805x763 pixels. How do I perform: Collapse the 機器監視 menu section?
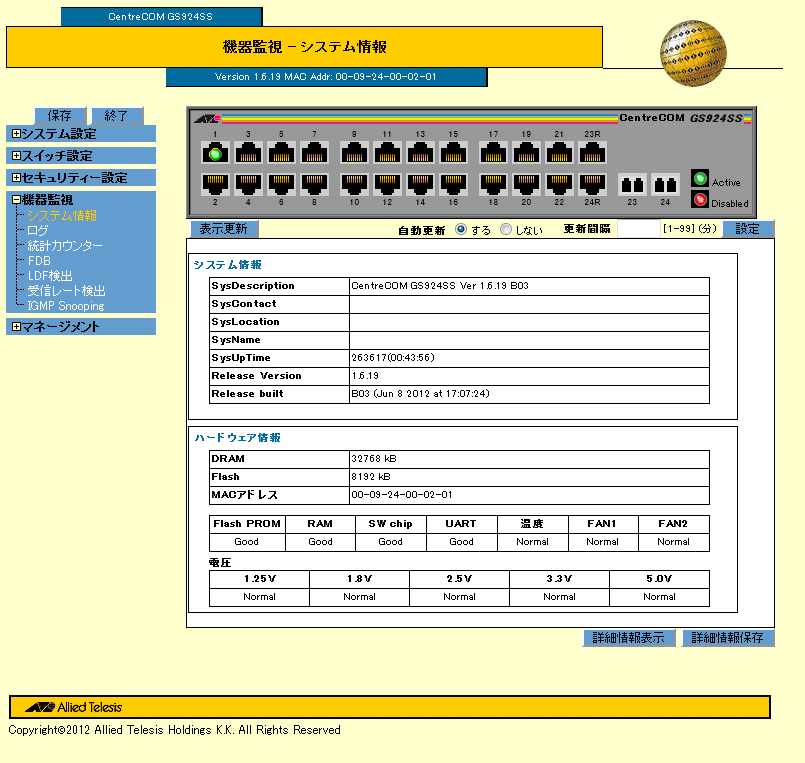[x=16, y=200]
